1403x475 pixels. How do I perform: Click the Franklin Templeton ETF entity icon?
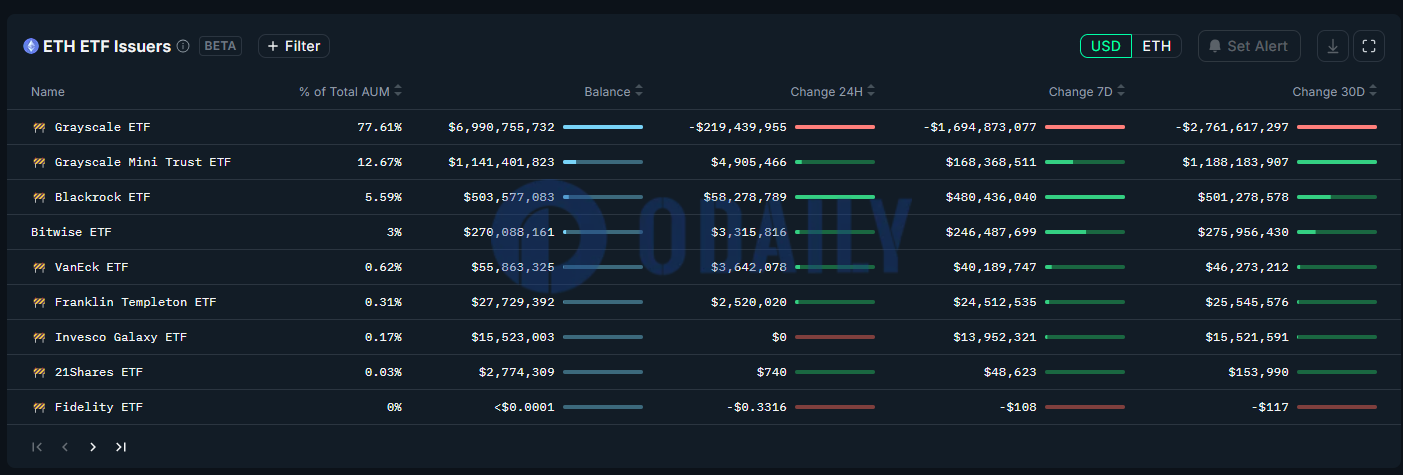pos(39,302)
